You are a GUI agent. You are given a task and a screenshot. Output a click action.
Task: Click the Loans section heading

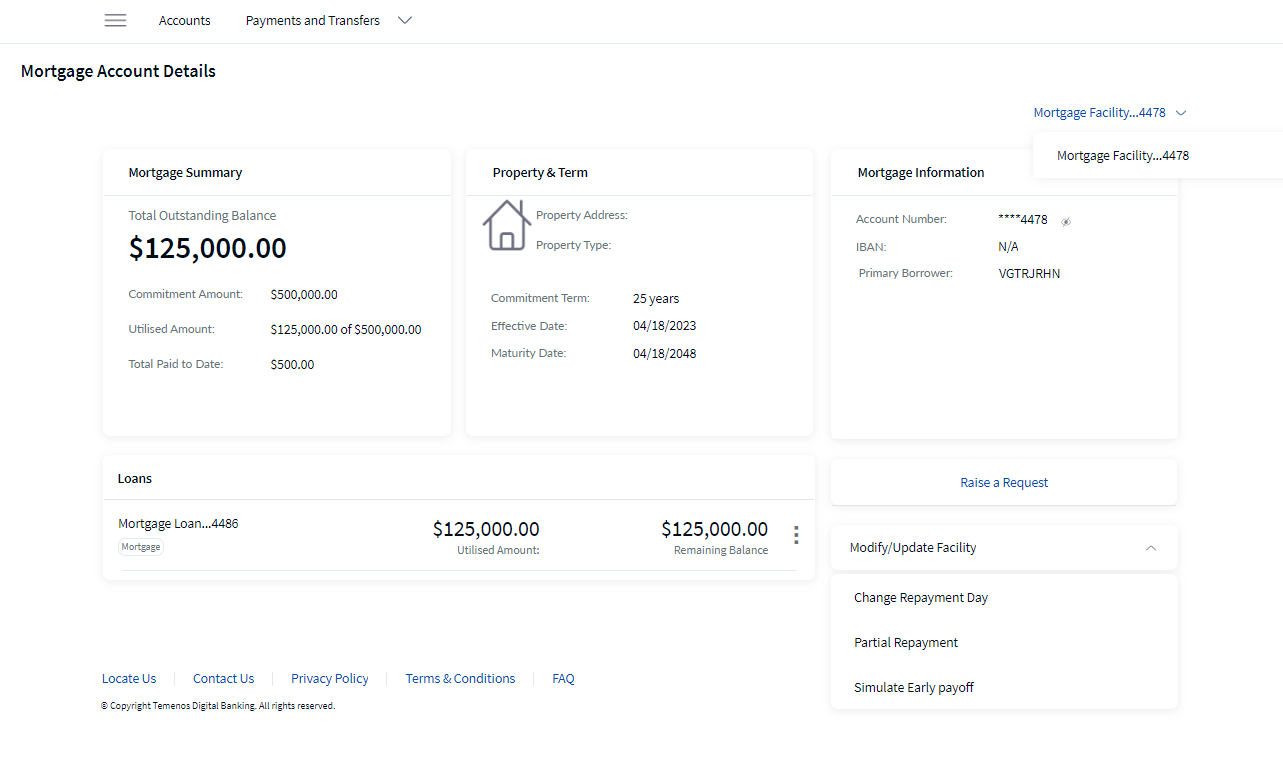[135, 479]
